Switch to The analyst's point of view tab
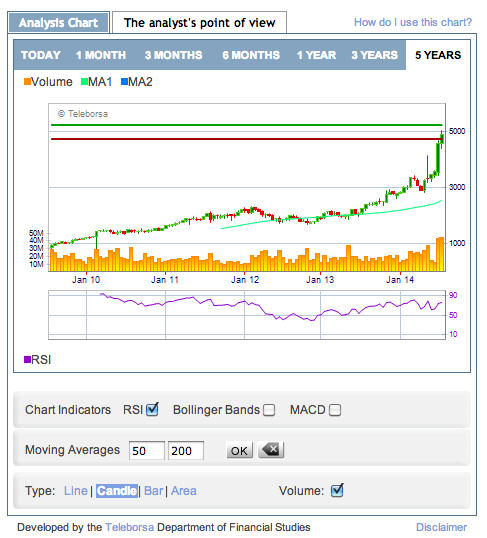 point(199,23)
